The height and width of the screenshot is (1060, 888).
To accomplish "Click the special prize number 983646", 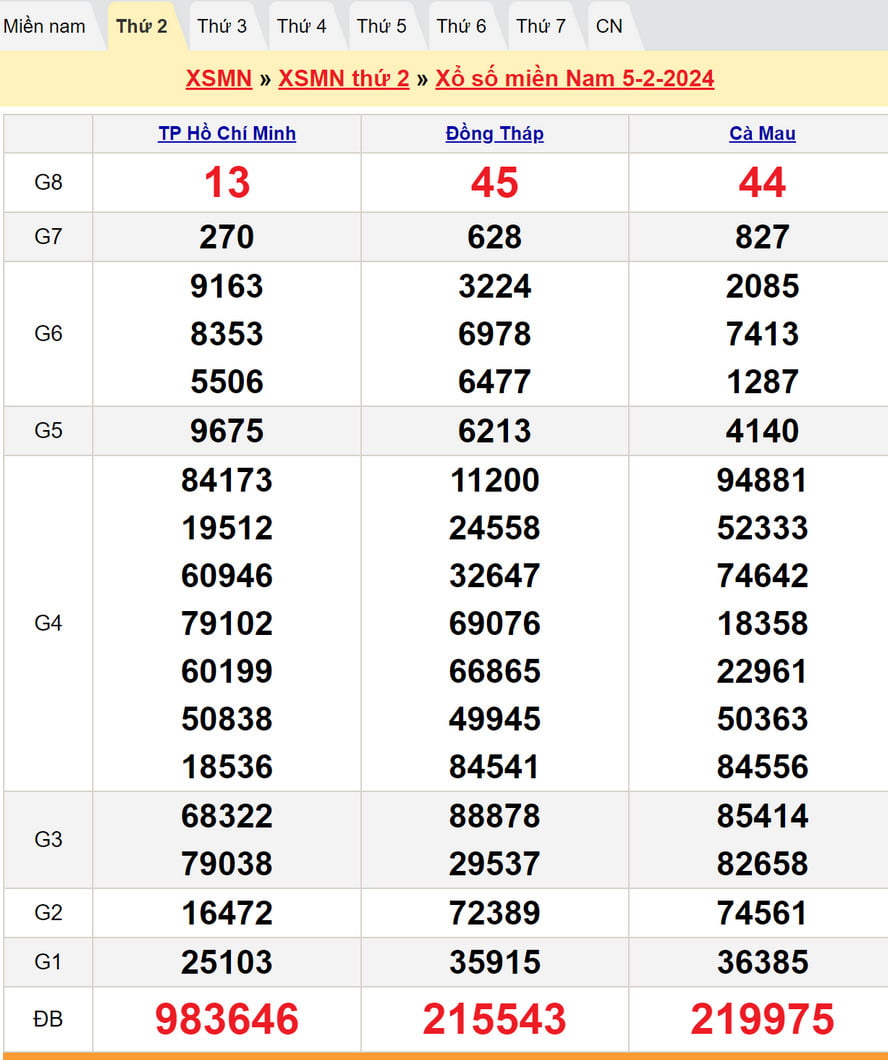I will click(227, 1019).
